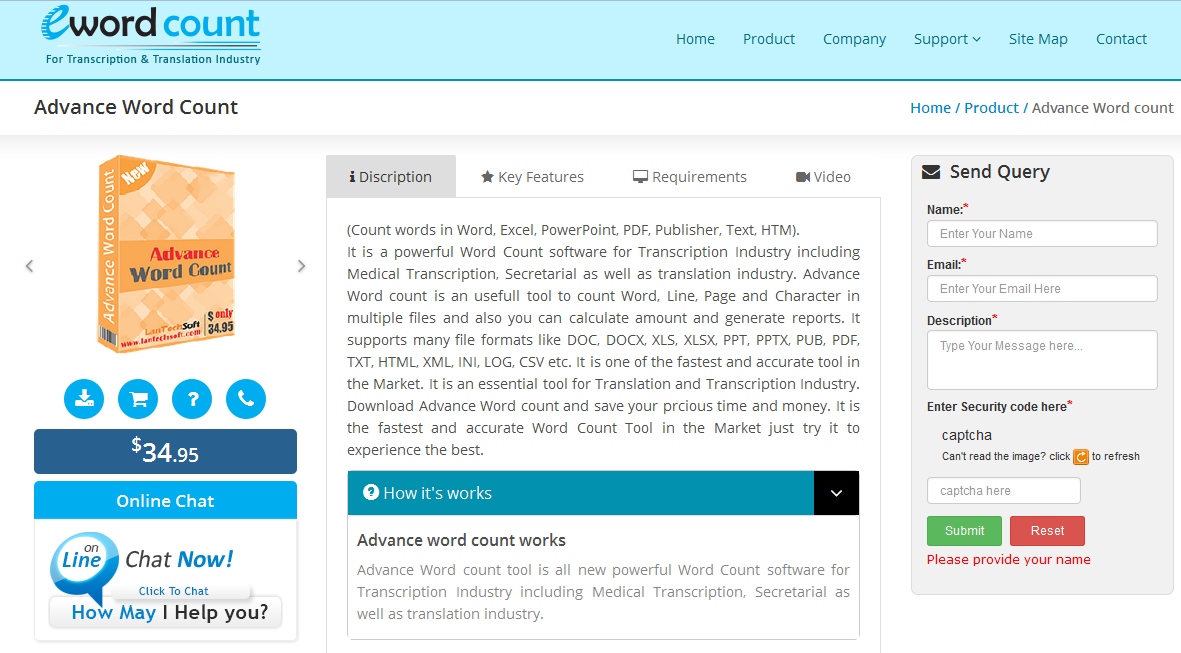The width and height of the screenshot is (1181, 653).
Task: Switch to Requirements tab
Action: pyautogui.click(x=690, y=177)
